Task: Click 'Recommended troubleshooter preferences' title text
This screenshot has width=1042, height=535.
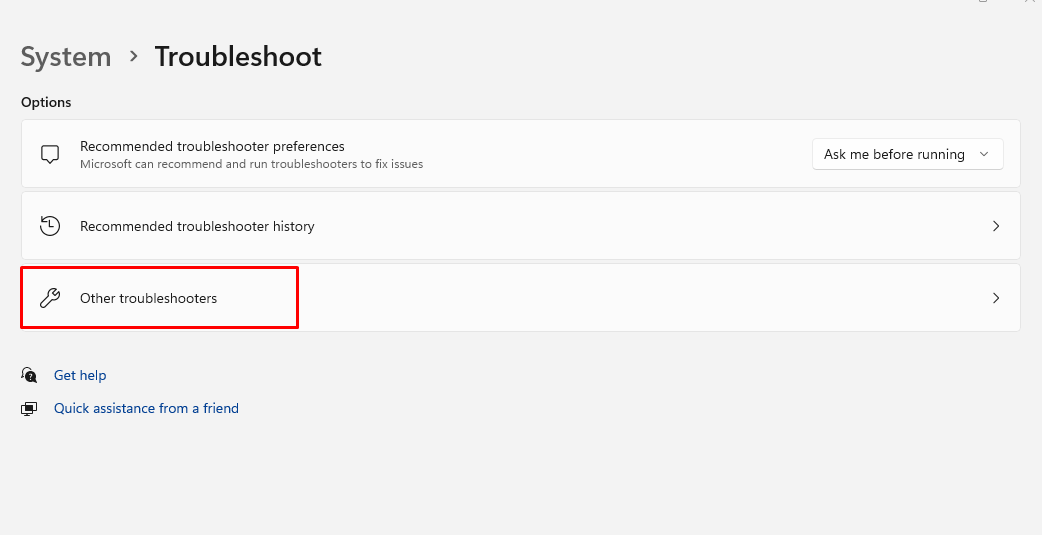Action: click(212, 146)
